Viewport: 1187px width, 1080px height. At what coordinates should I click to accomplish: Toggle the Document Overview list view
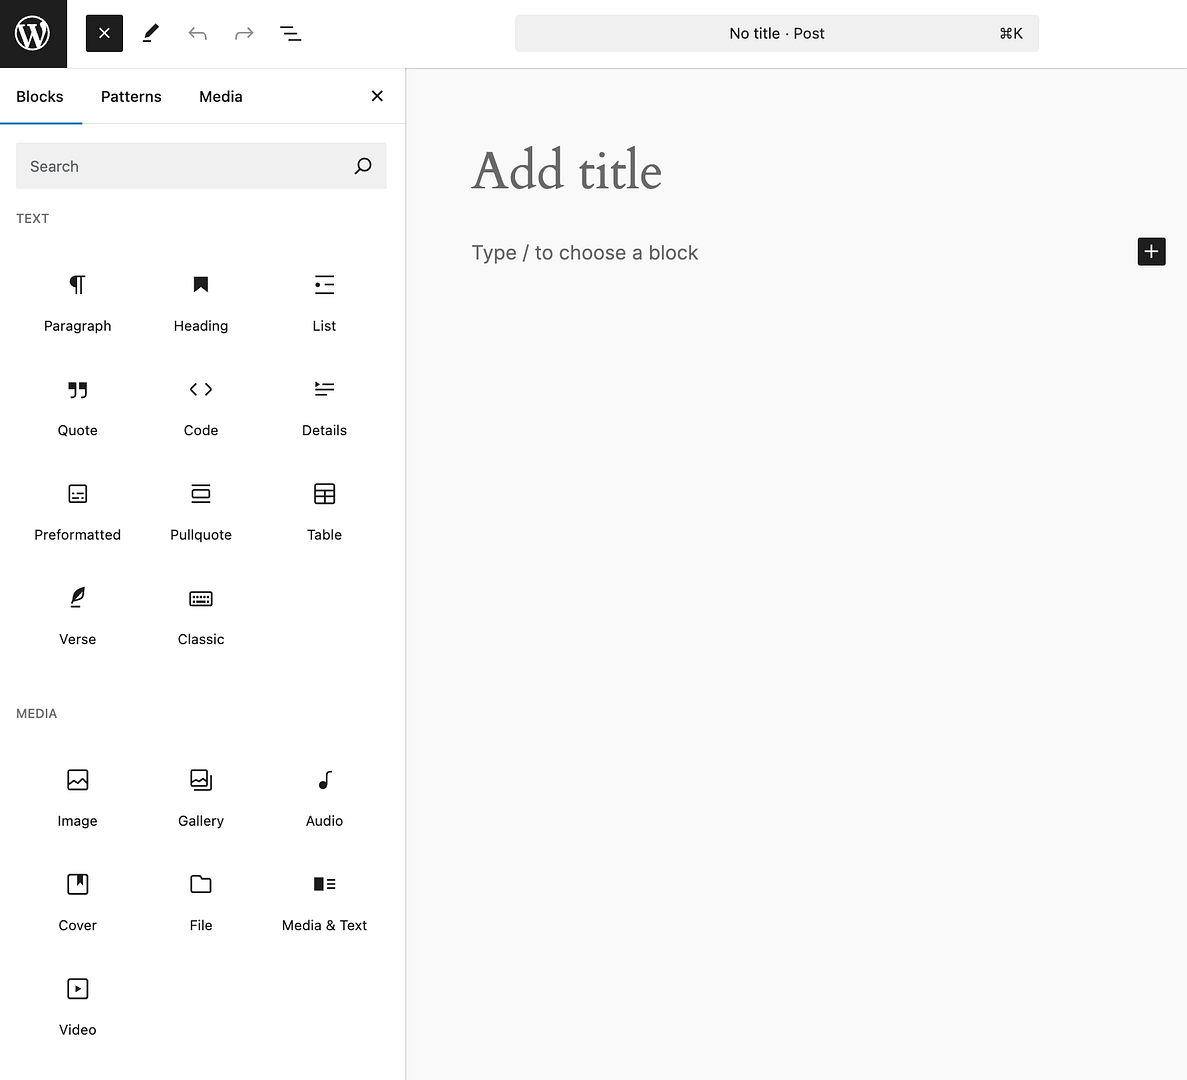[291, 34]
